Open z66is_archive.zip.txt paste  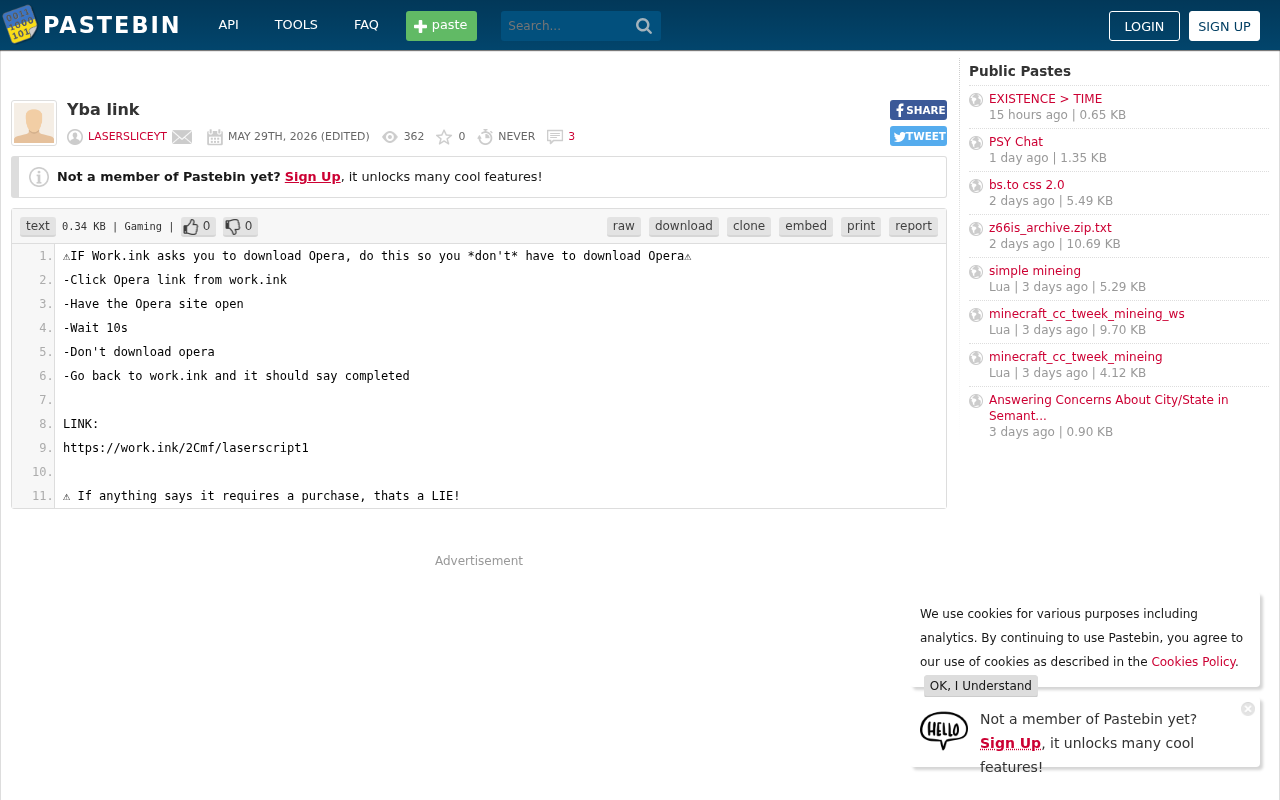tap(1050, 228)
